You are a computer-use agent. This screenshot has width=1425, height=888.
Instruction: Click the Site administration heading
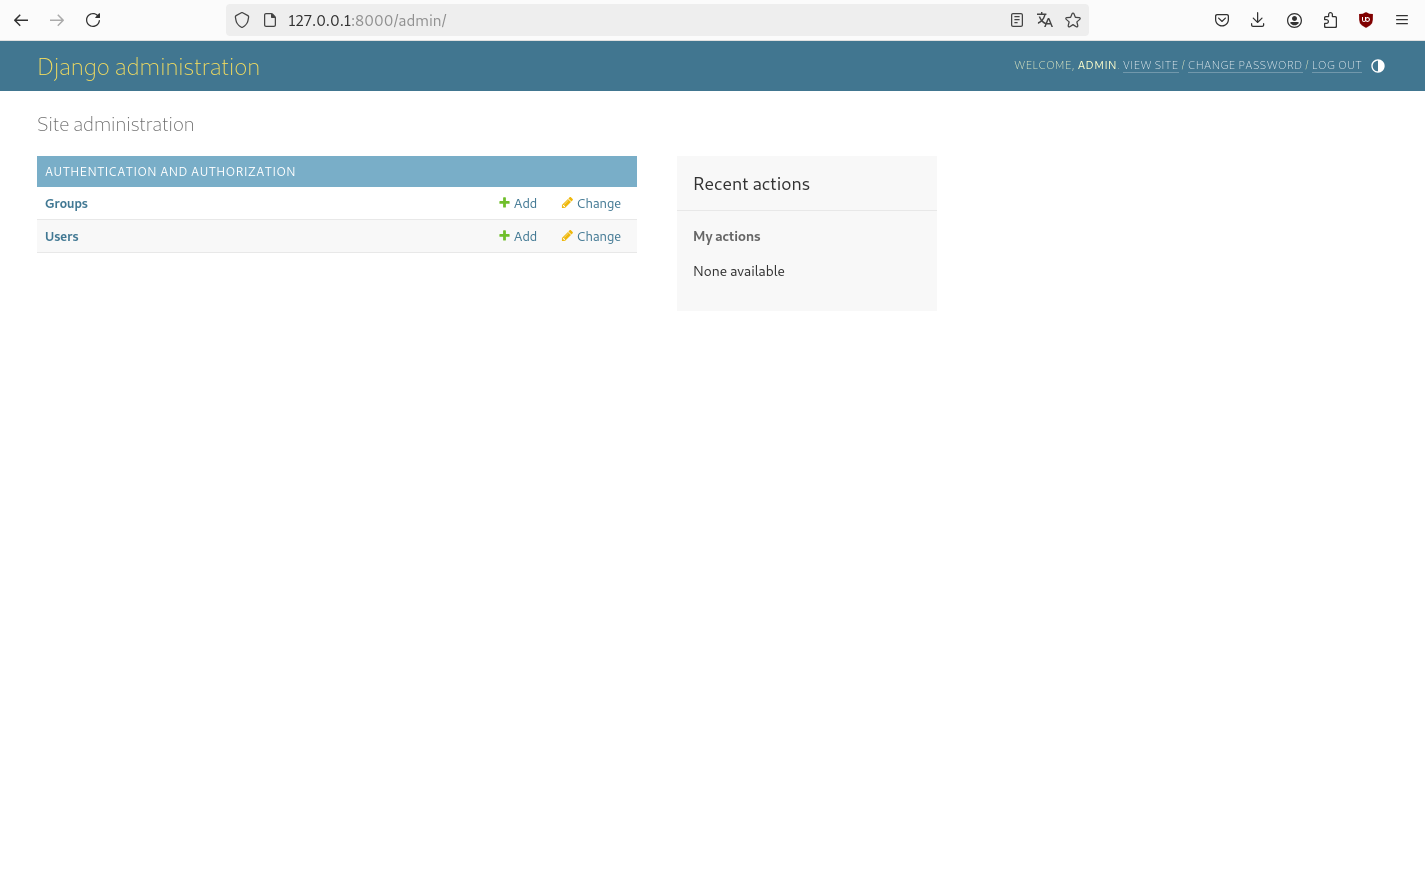click(x=116, y=124)
